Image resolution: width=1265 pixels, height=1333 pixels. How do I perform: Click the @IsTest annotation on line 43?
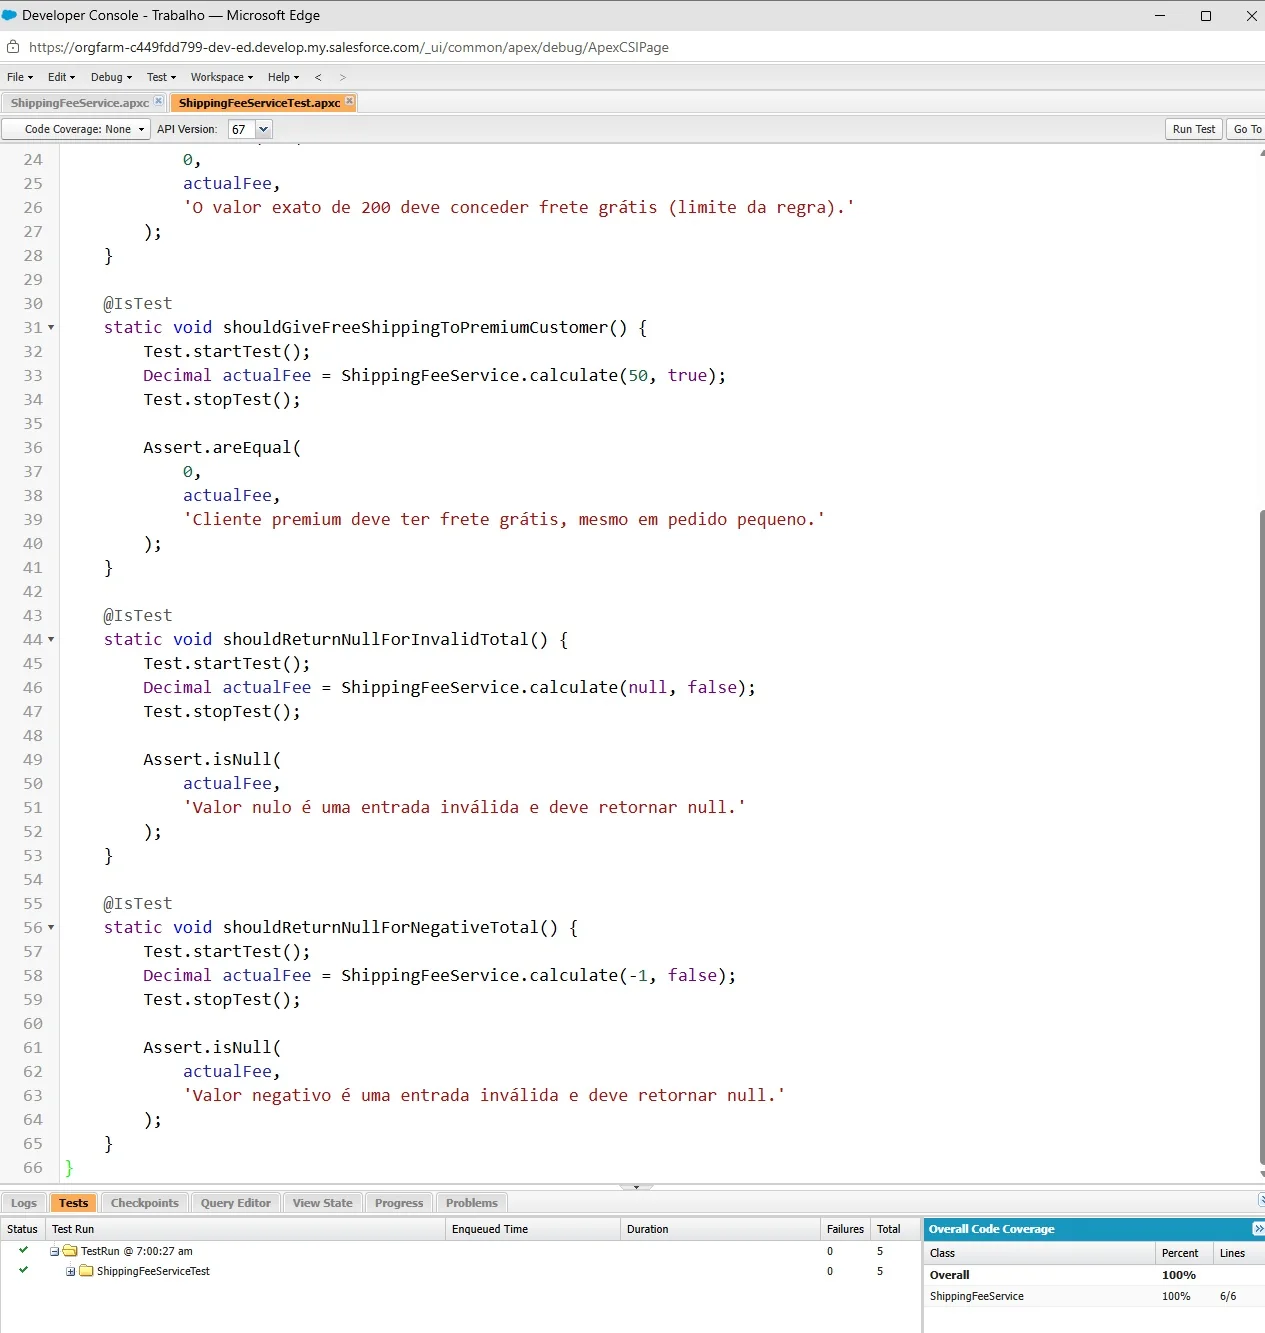click(138, 615)
